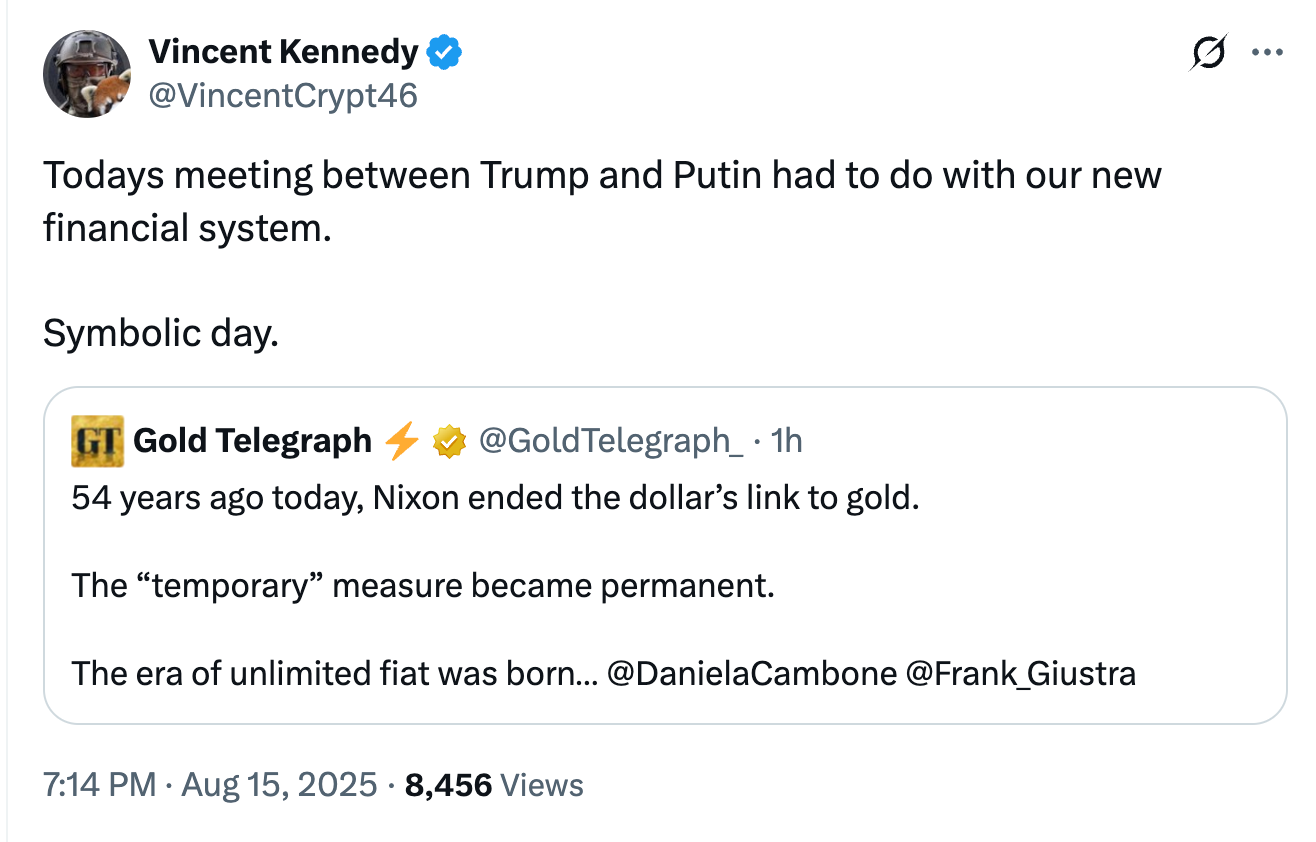Click the Grok slashed-circle icon

click(1206, 52)
